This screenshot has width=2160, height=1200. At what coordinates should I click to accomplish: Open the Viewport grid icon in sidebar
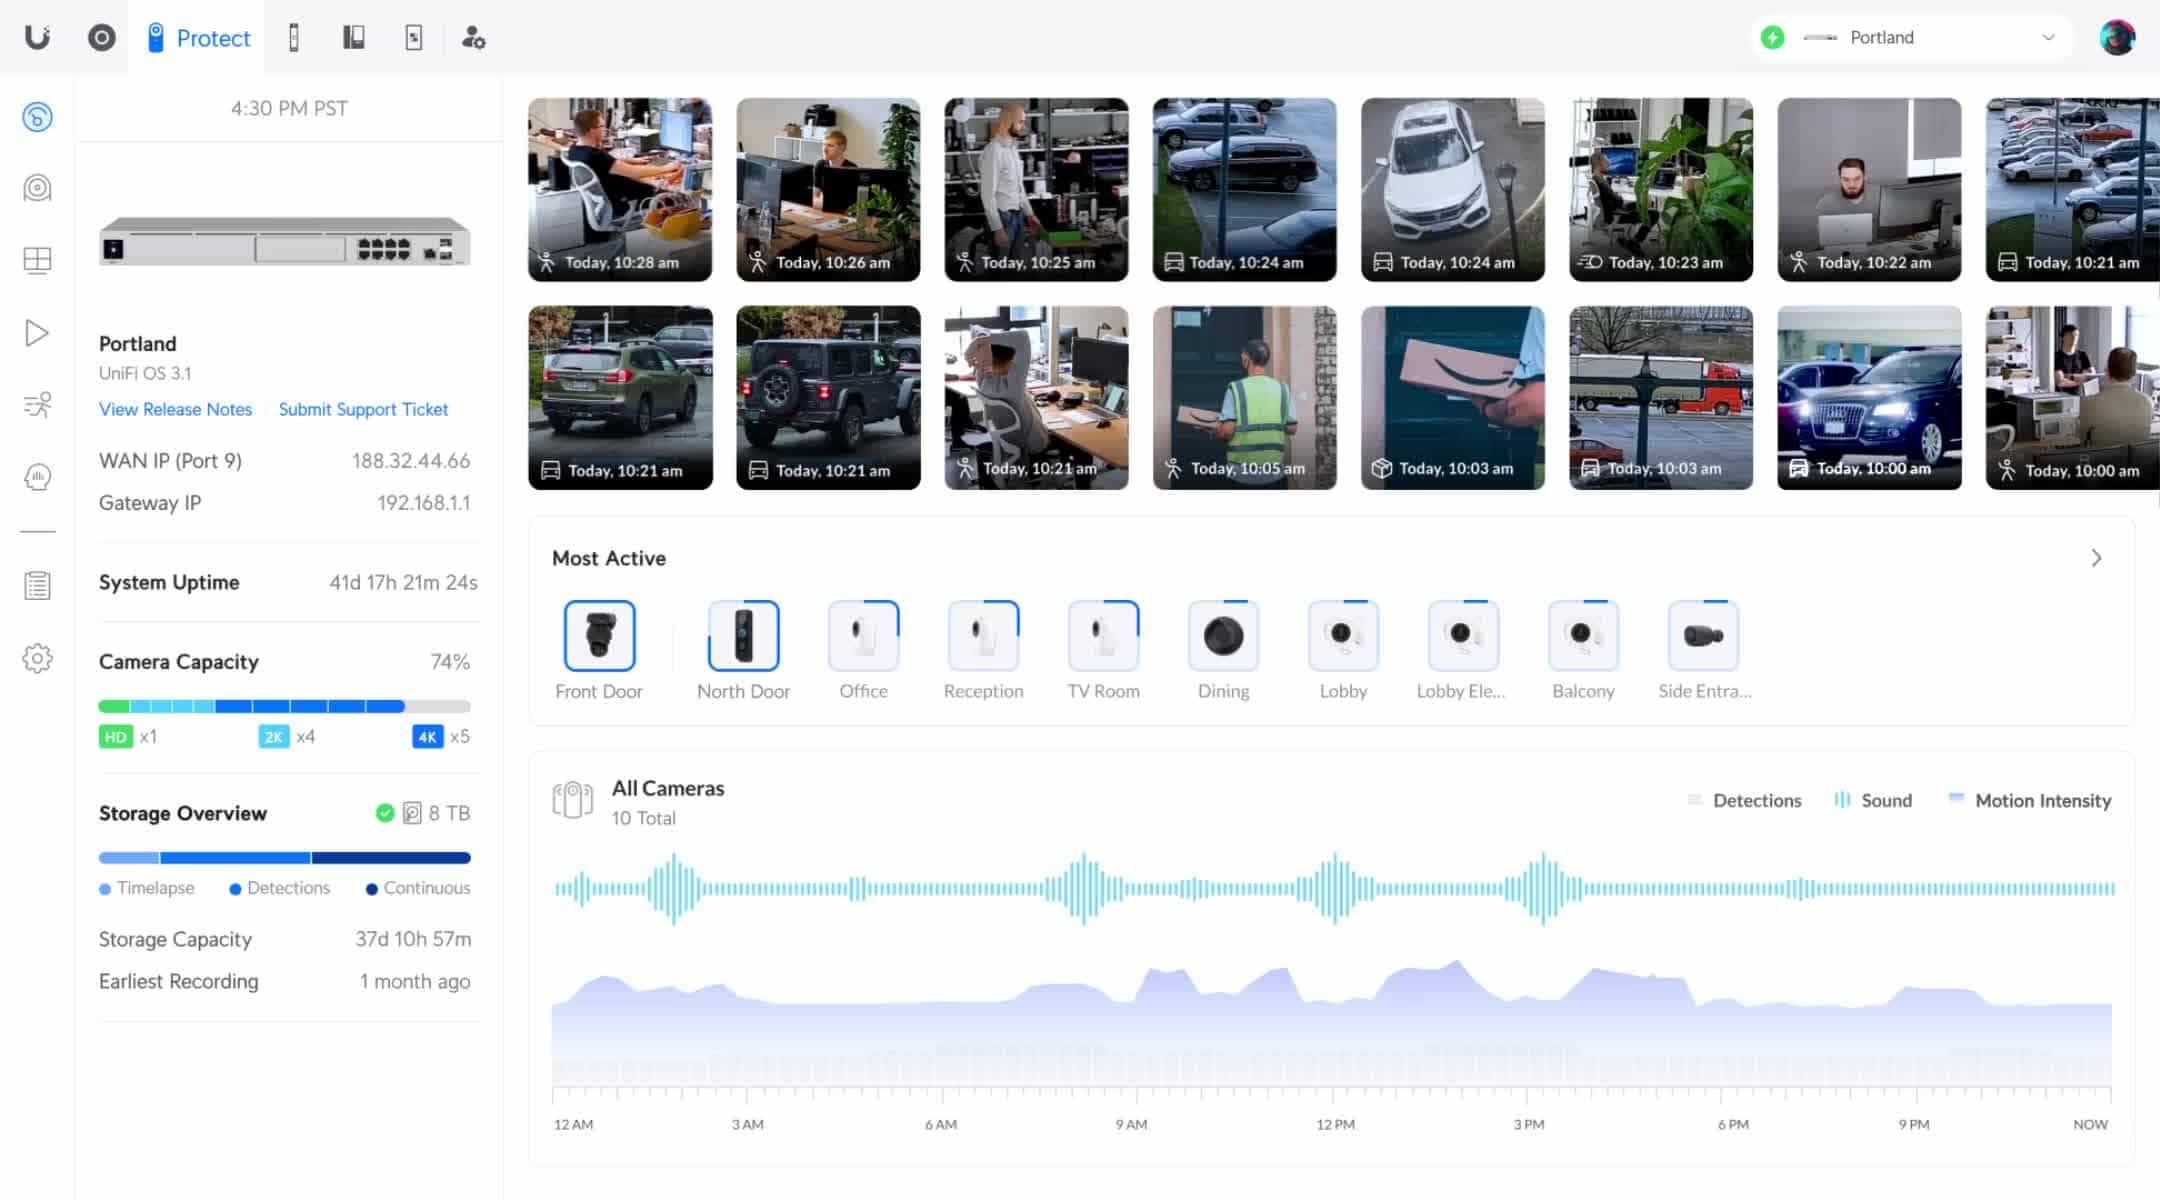tap(37, 260)
